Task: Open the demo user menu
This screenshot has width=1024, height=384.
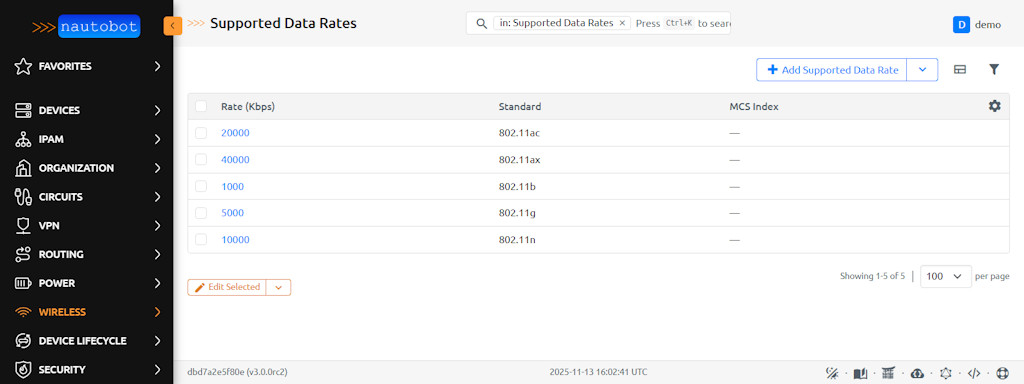Action: pyautogui.click(x=977, y=24)
